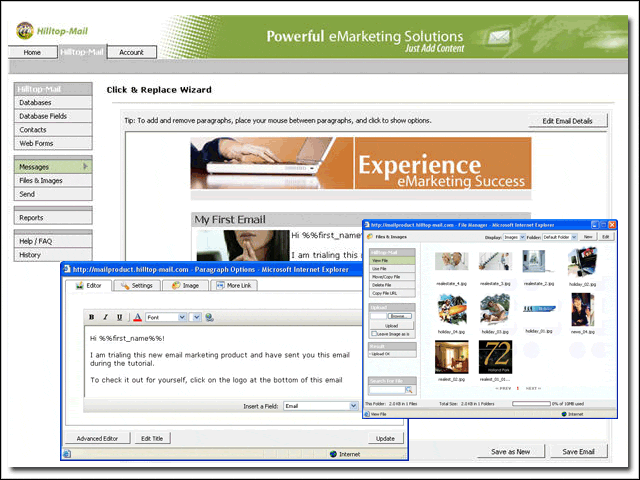Click the magnifier search icon in File Manager
The width and height of the screenshot is (640, 480).
click(x=409, y=390)
